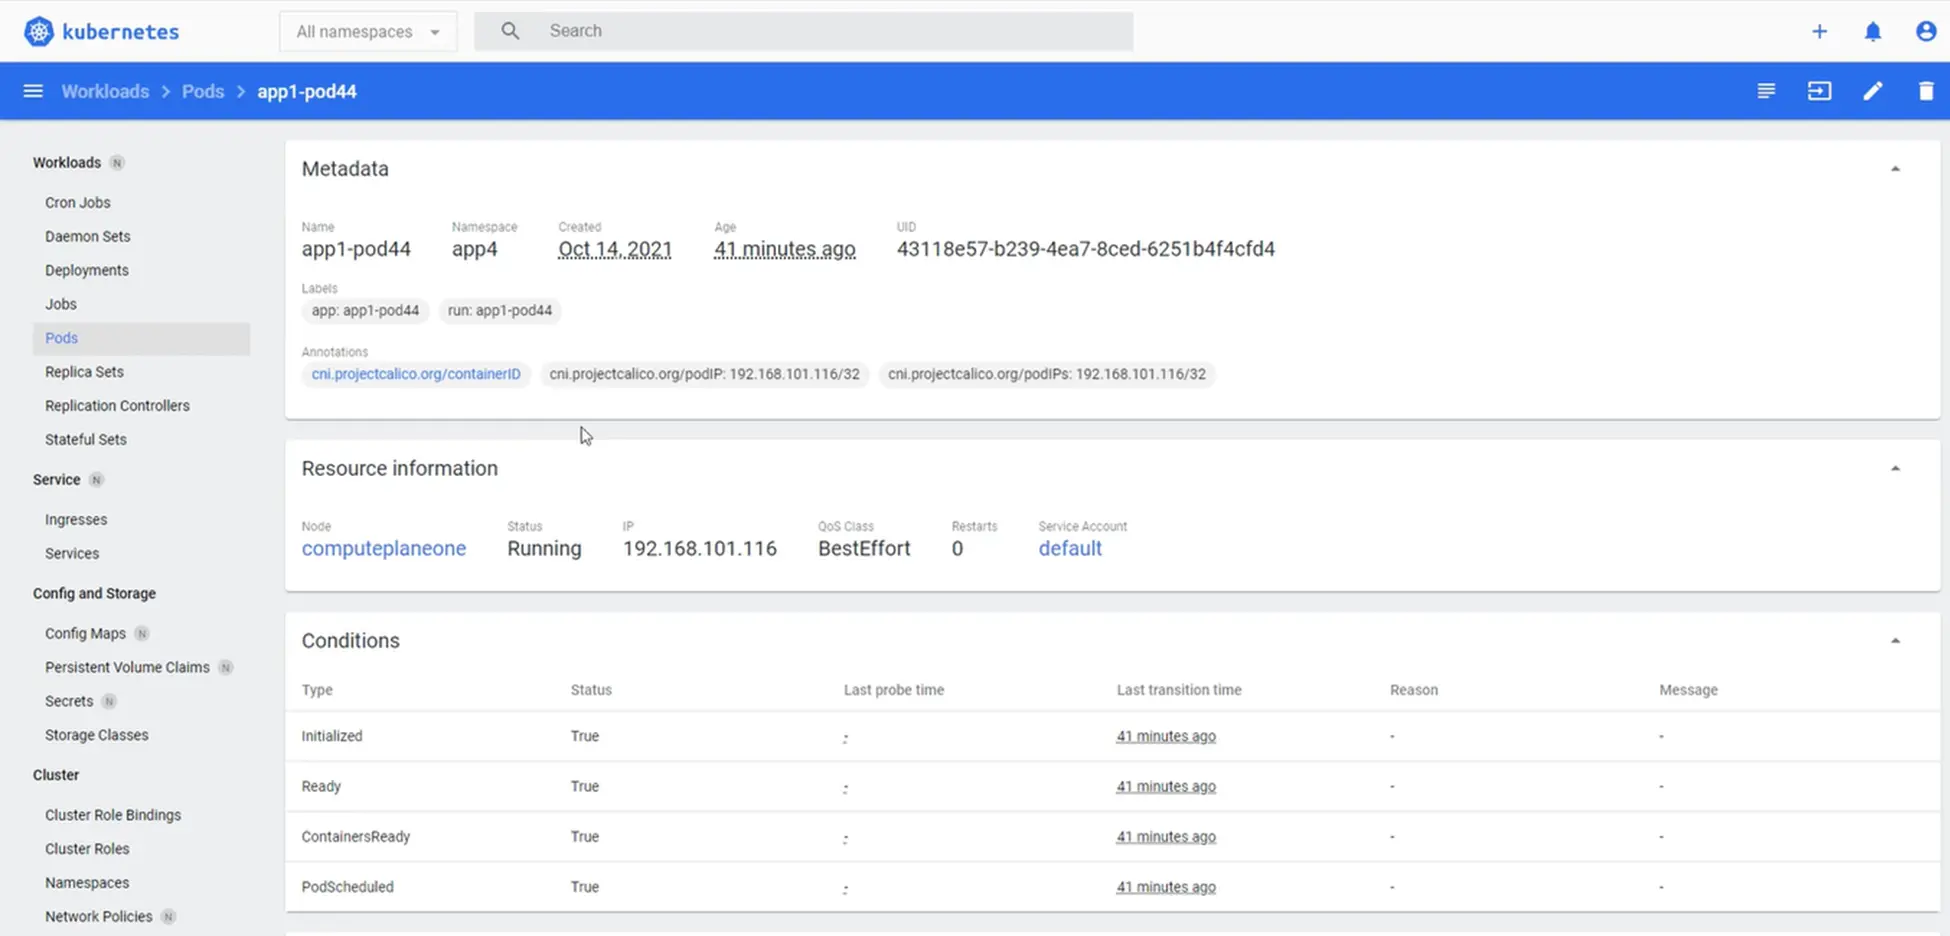
Task: Click the Ready condition's transition time link
Action: (1165, 786)
